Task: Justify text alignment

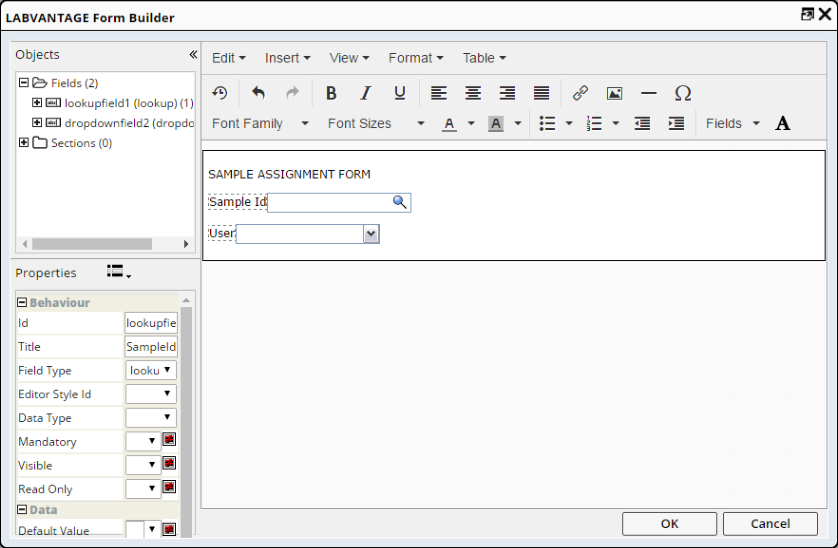Action: click(x=541, y=93)
